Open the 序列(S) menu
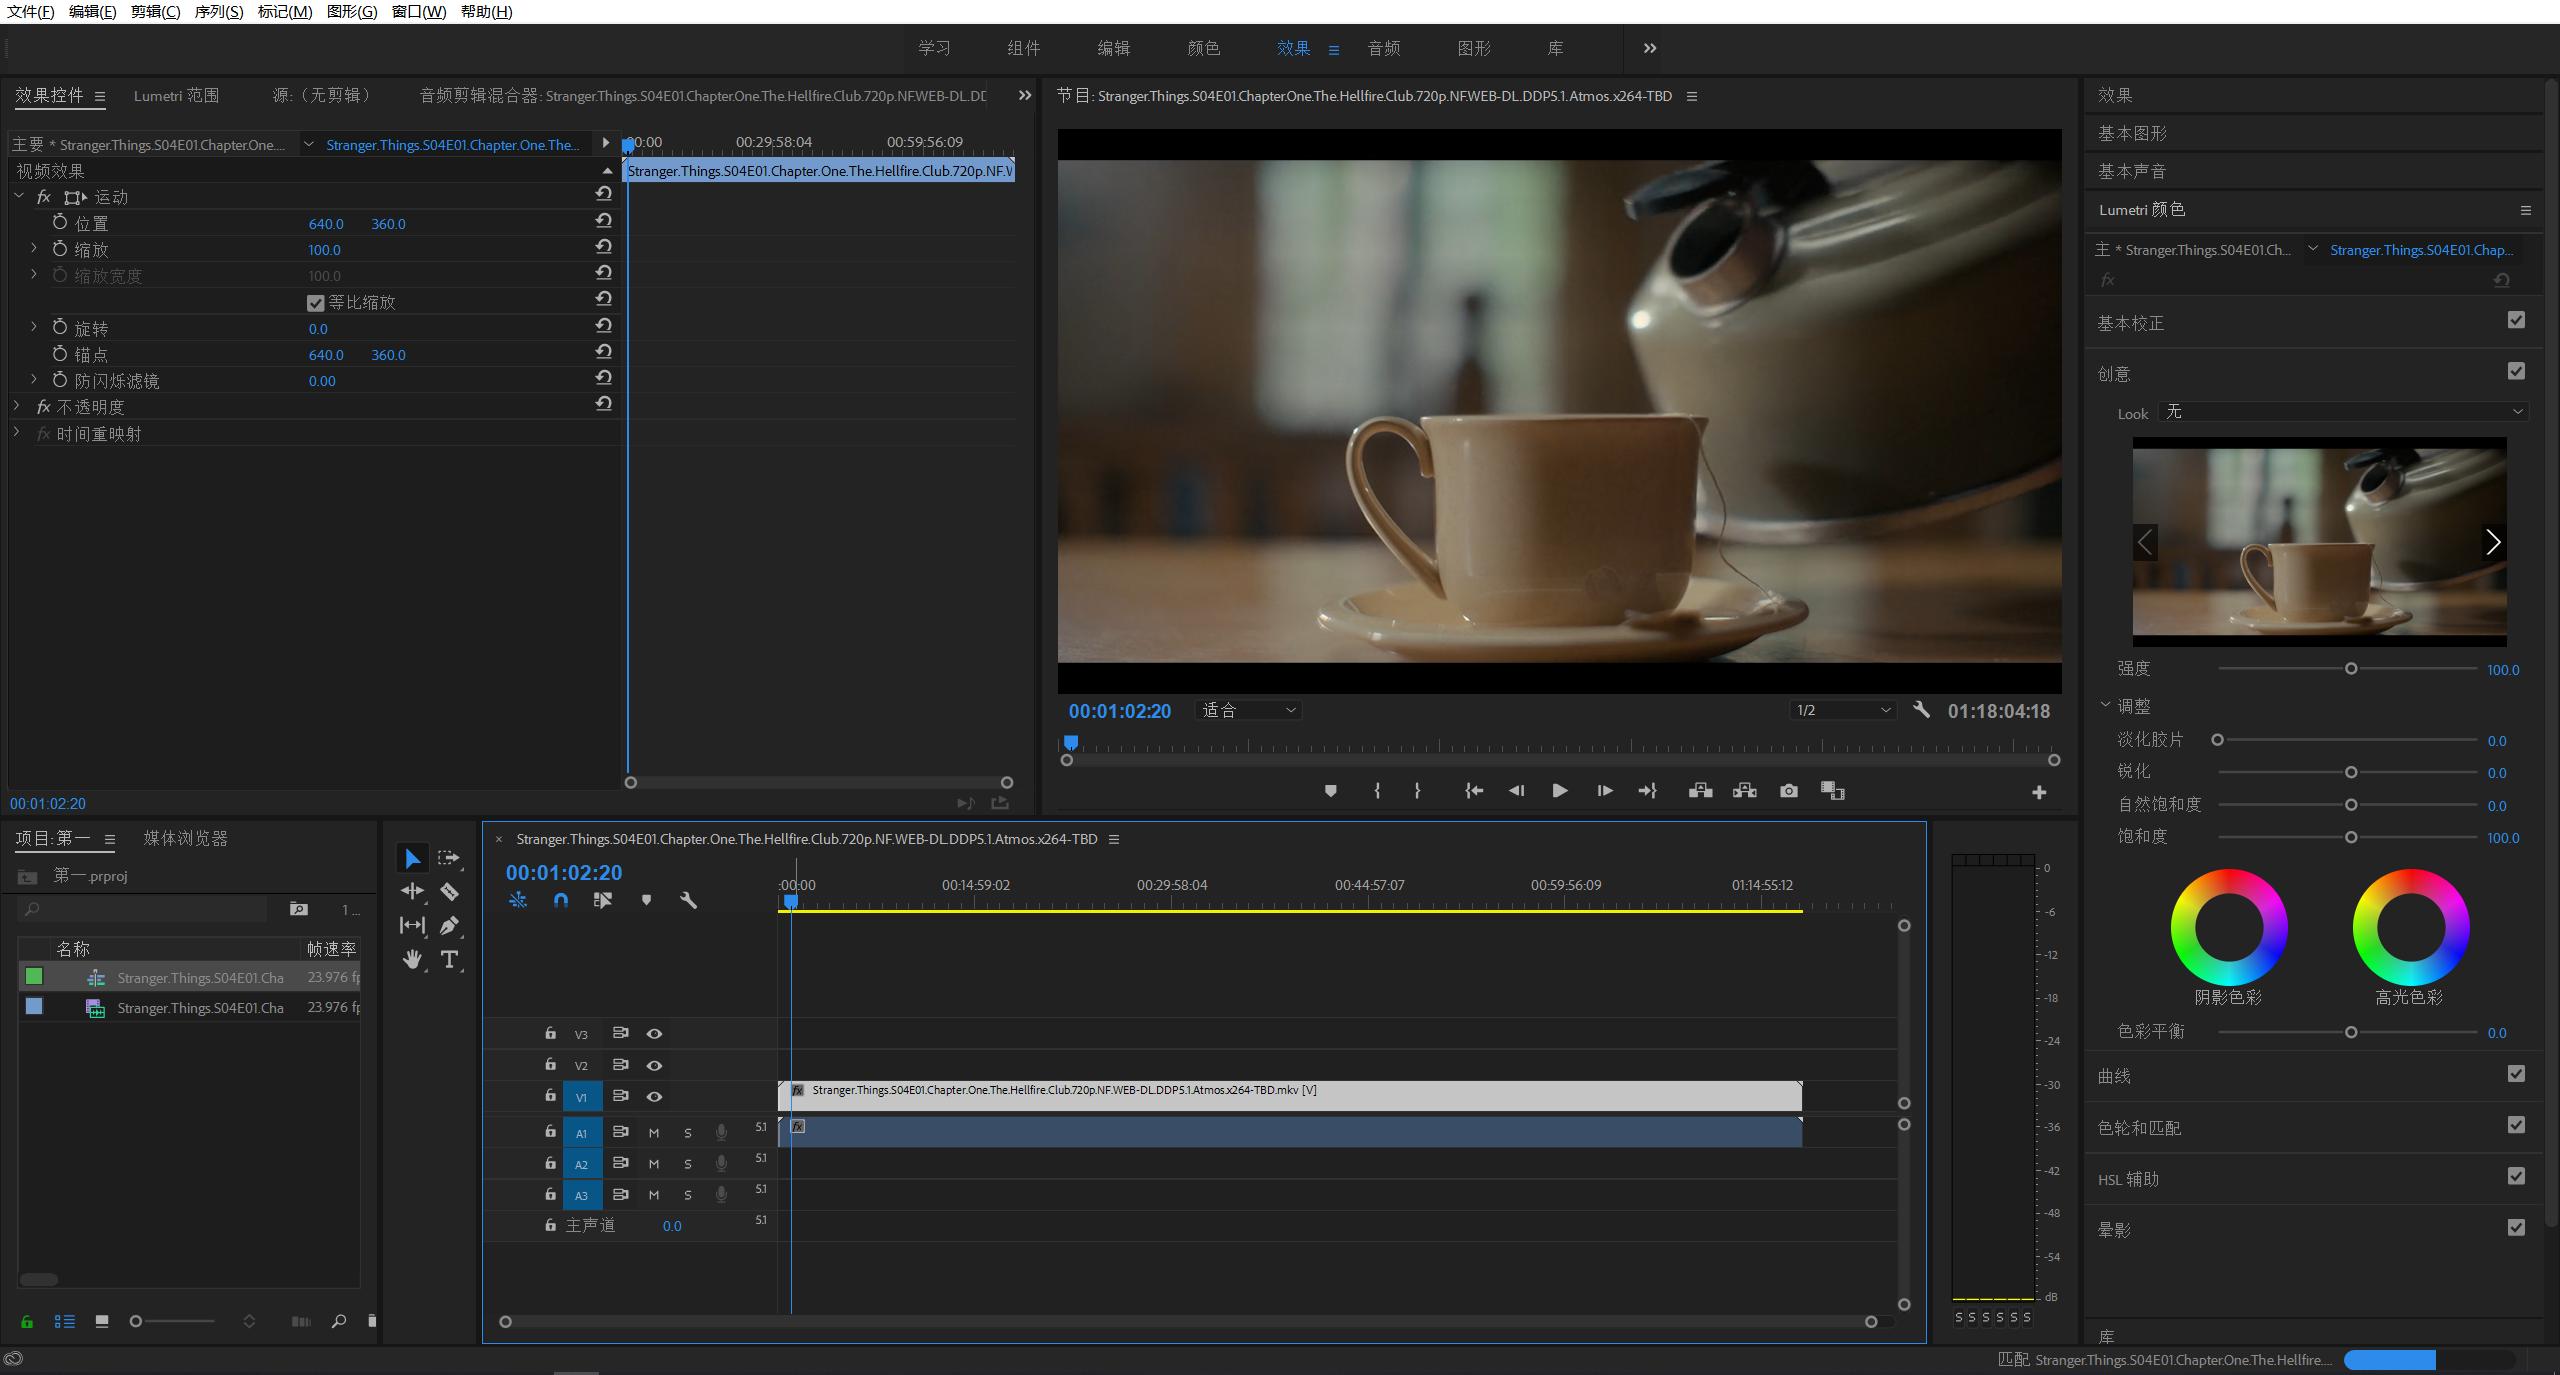Image resolution: width=2560 pixels, height=1375 pixels. pos(218,12)
